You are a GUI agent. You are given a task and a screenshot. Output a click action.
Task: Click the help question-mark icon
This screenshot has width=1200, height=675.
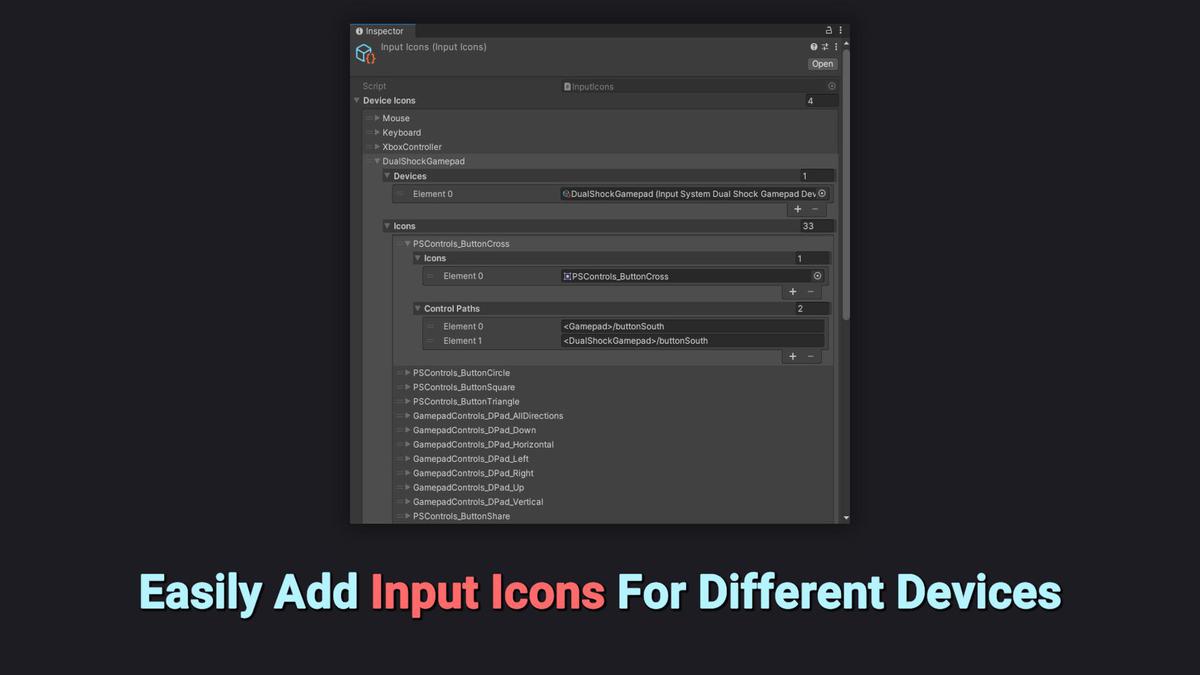(814, 47)
